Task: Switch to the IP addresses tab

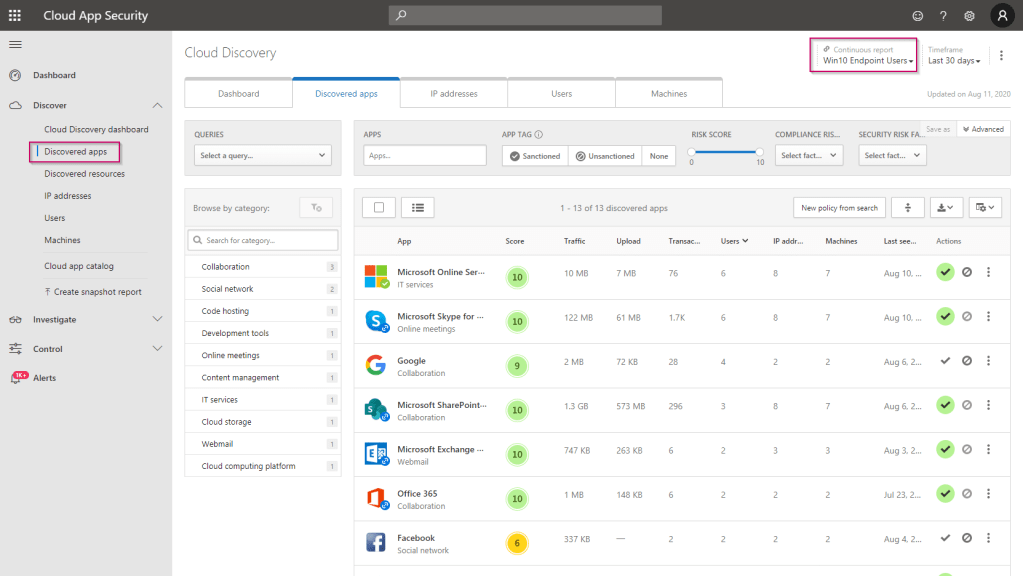Action: (x=453, y=94)
